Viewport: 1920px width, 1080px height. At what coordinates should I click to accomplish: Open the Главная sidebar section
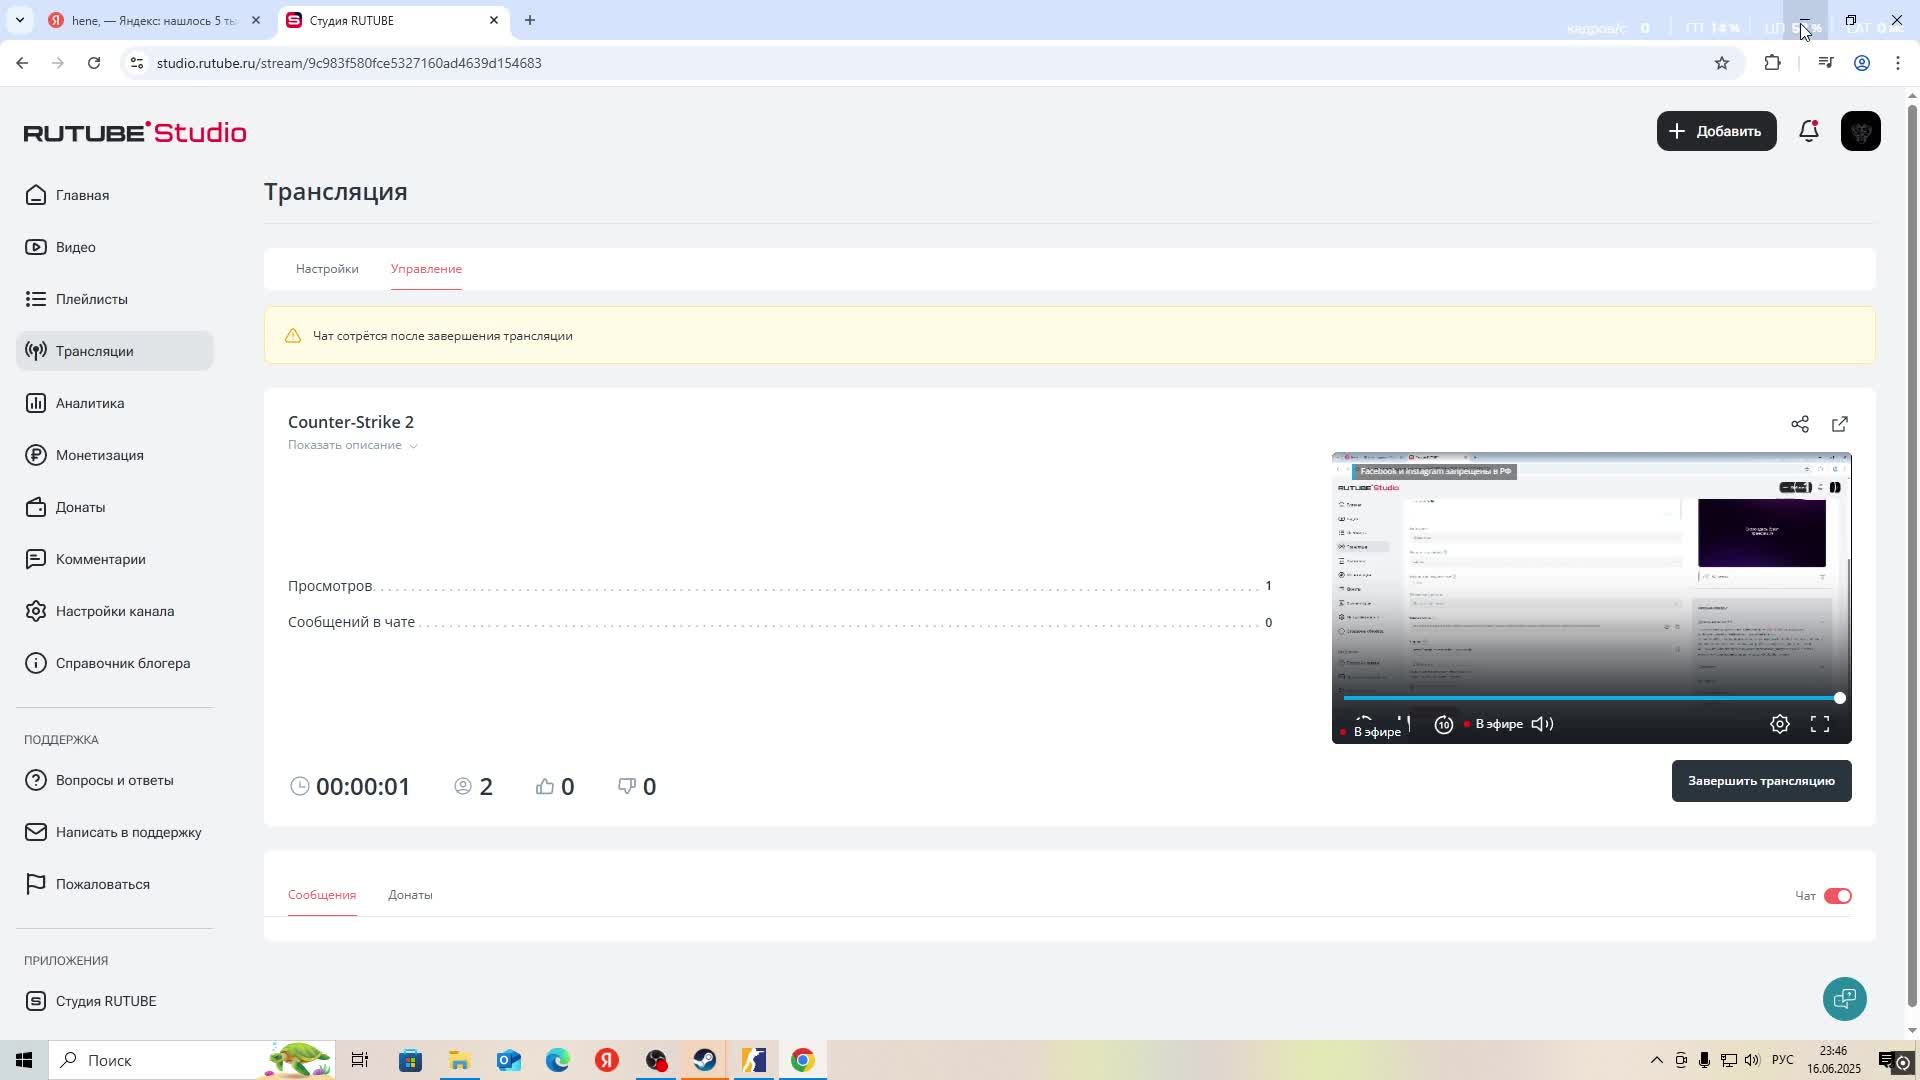(68, 195)
